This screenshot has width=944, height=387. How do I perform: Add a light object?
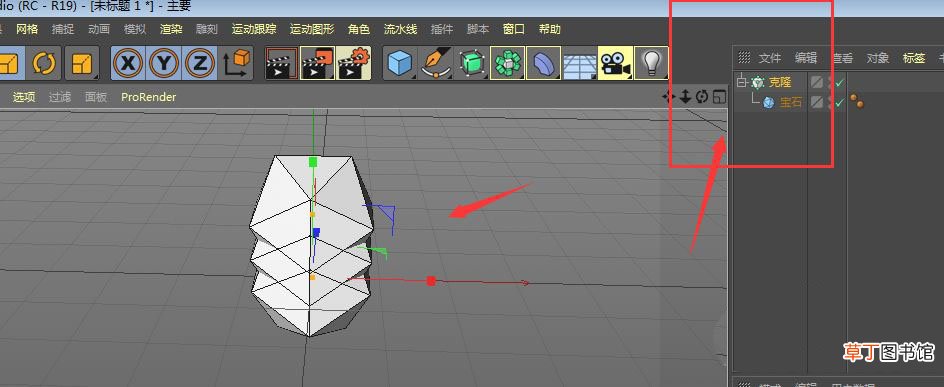click(651, 63)
